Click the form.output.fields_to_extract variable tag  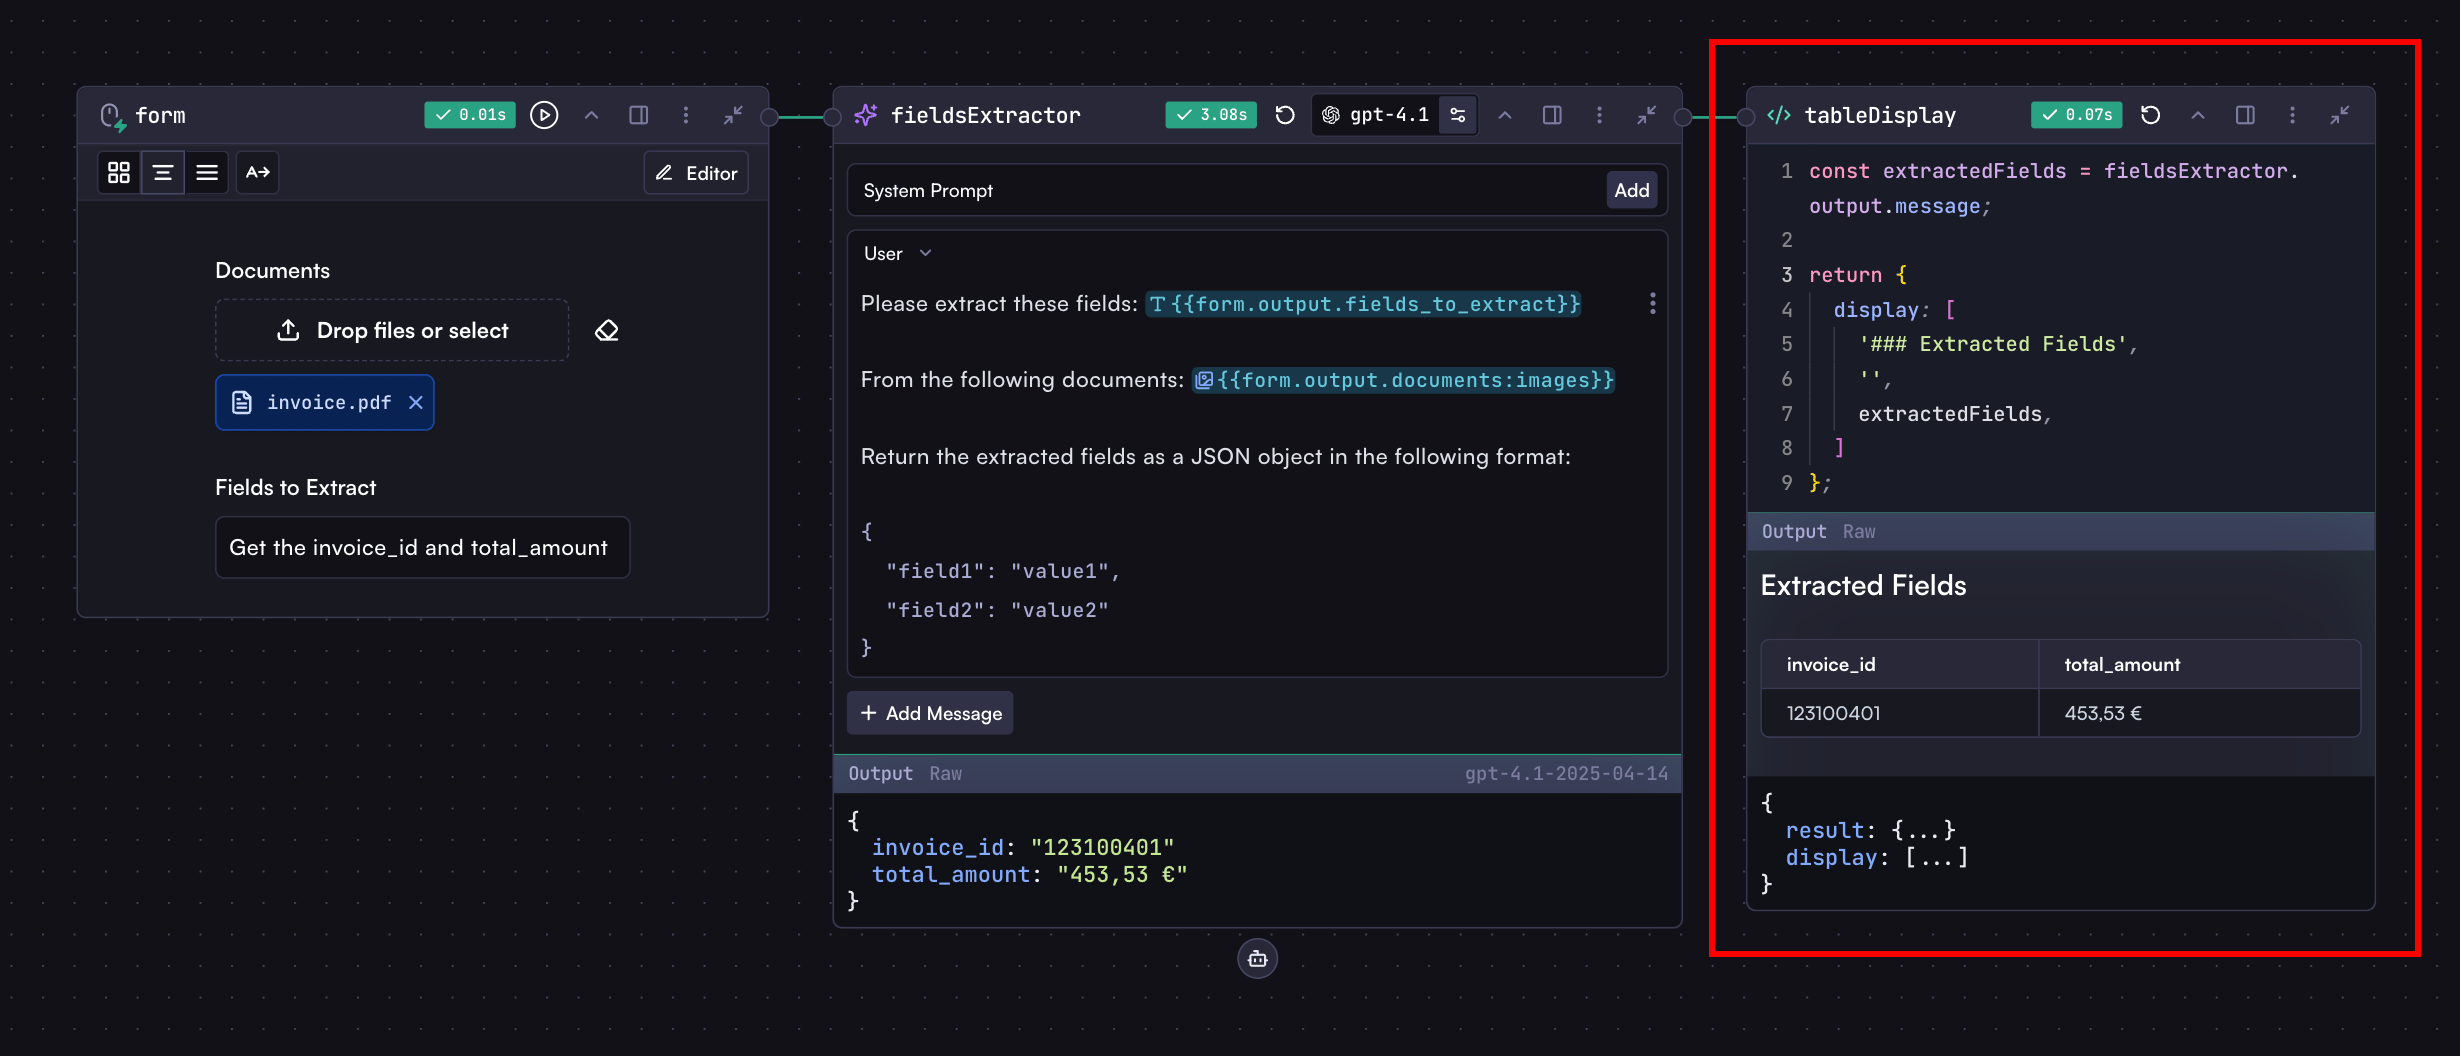(x=1363, y=304)
